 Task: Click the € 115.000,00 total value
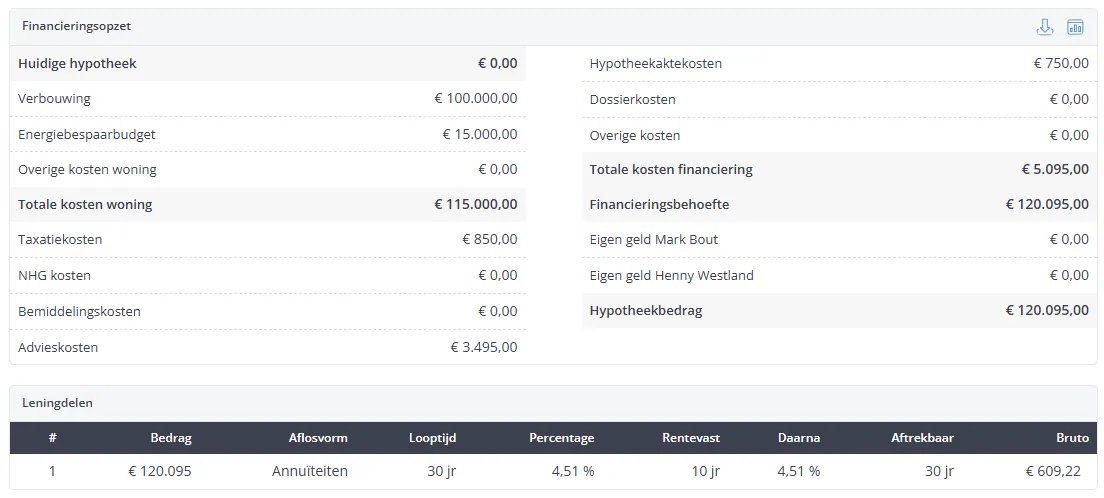[476, 205]
